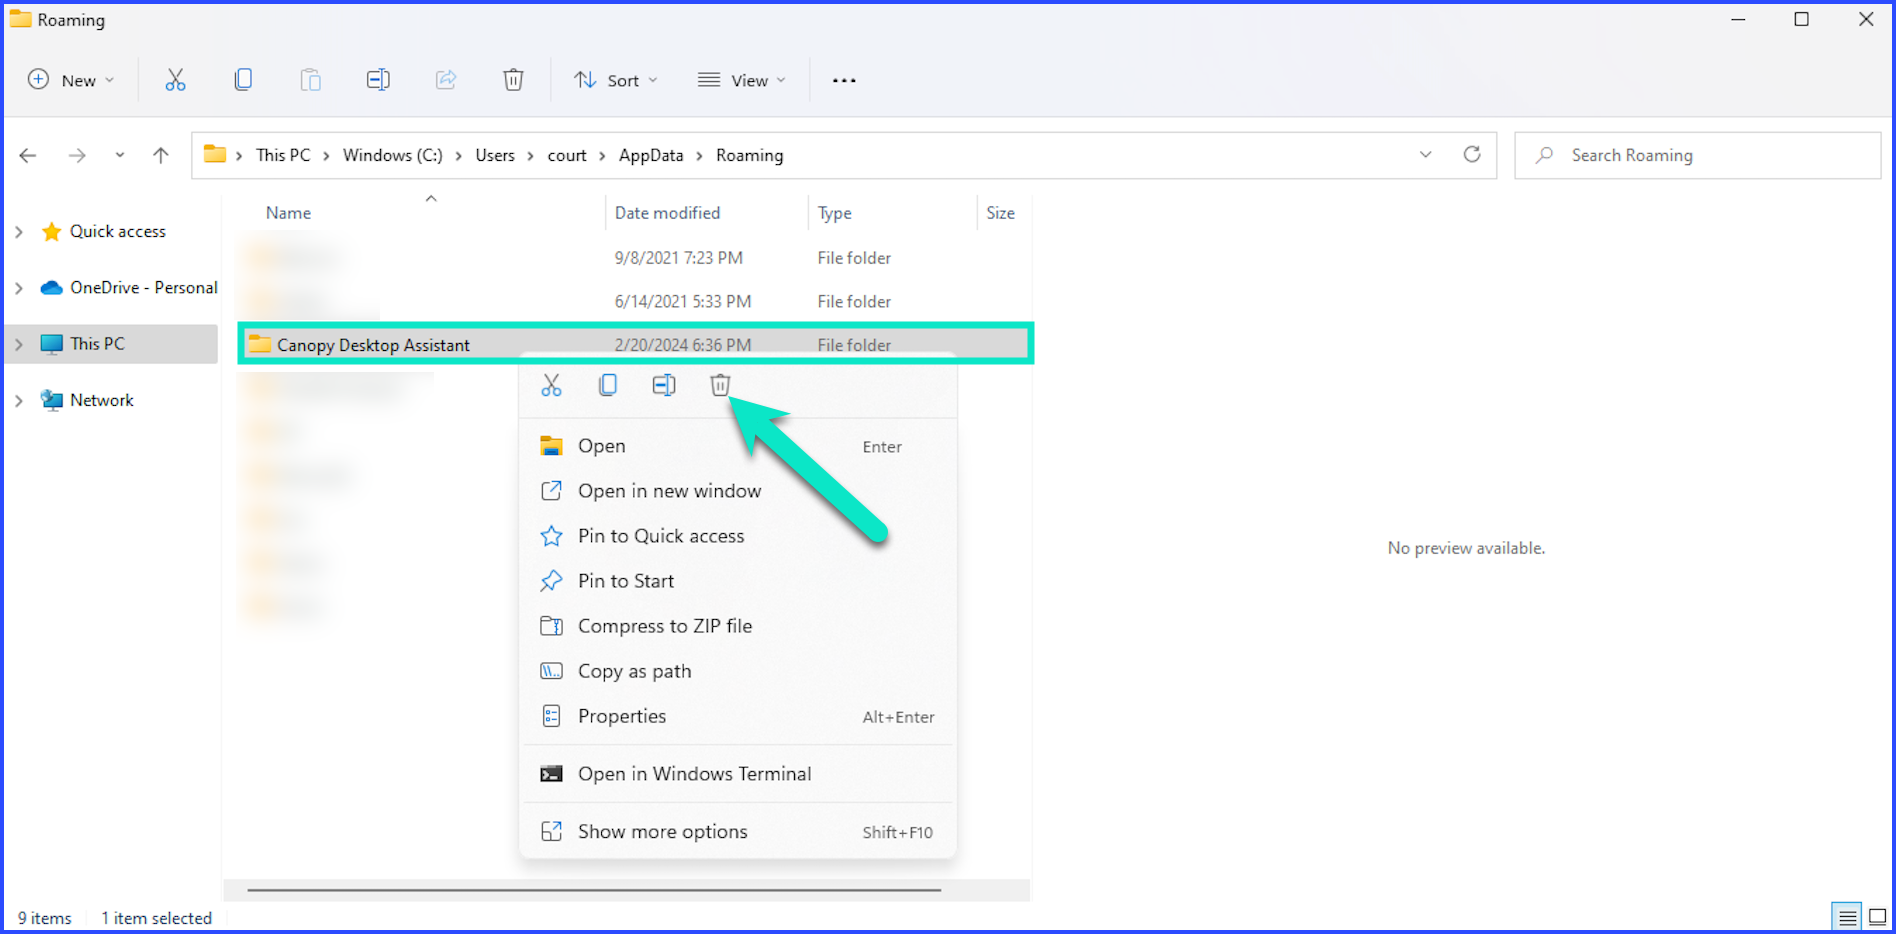The height and width of the screenshot is (934, 1896).
Task: Click the Cut icon in the top toolbar
Action: [x=175, y=80]
